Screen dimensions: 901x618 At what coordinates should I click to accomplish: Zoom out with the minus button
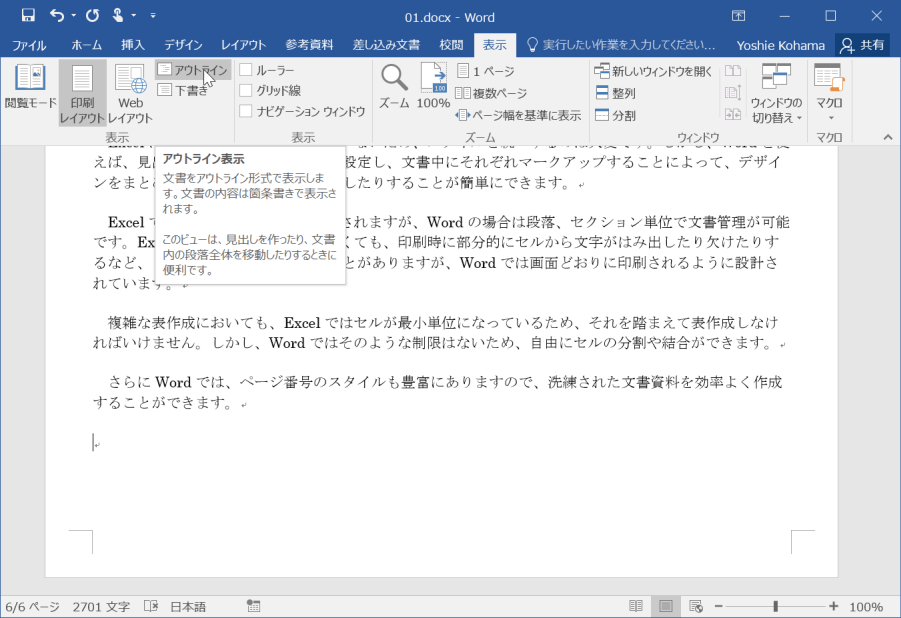[x=718, y=606]
